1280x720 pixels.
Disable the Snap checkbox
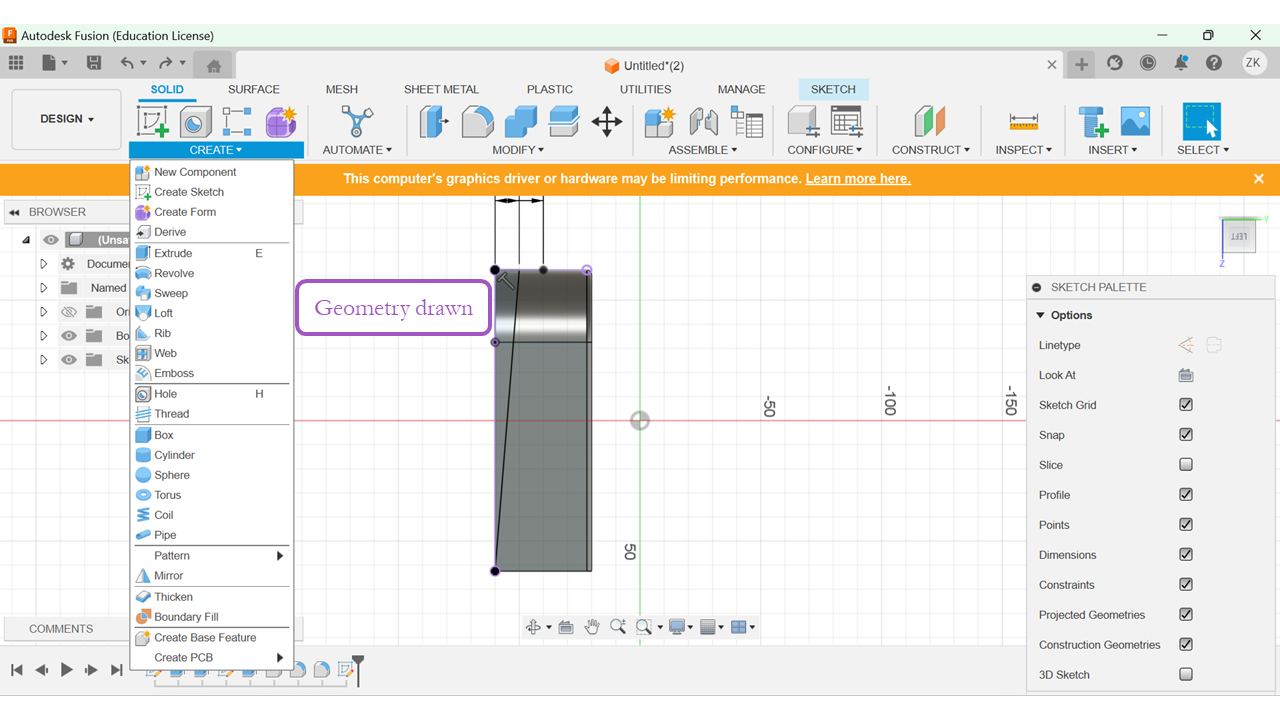[1186, 435]
